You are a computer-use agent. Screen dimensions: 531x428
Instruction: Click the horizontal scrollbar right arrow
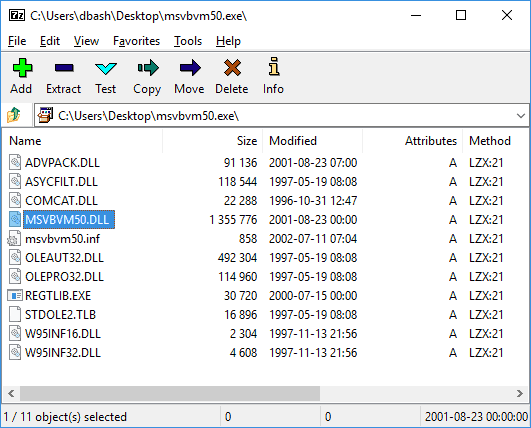[520, 393]
